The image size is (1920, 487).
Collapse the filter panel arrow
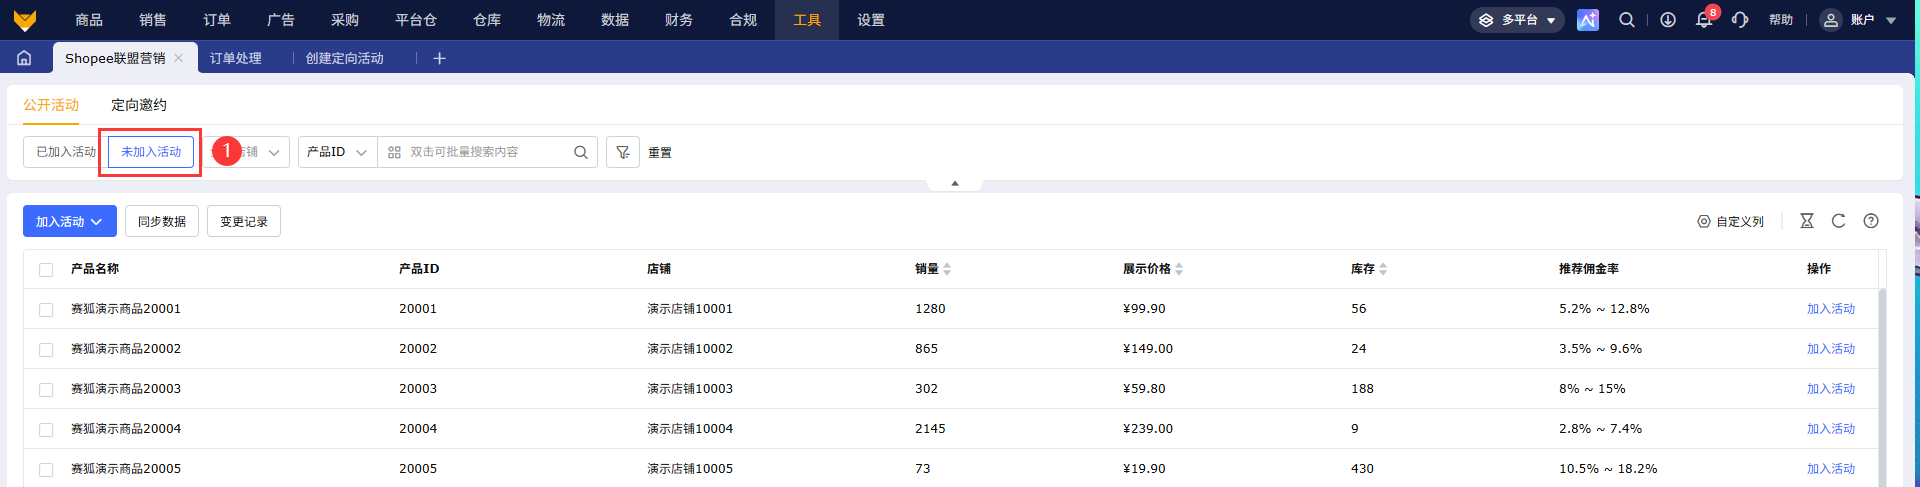point(955,184)
